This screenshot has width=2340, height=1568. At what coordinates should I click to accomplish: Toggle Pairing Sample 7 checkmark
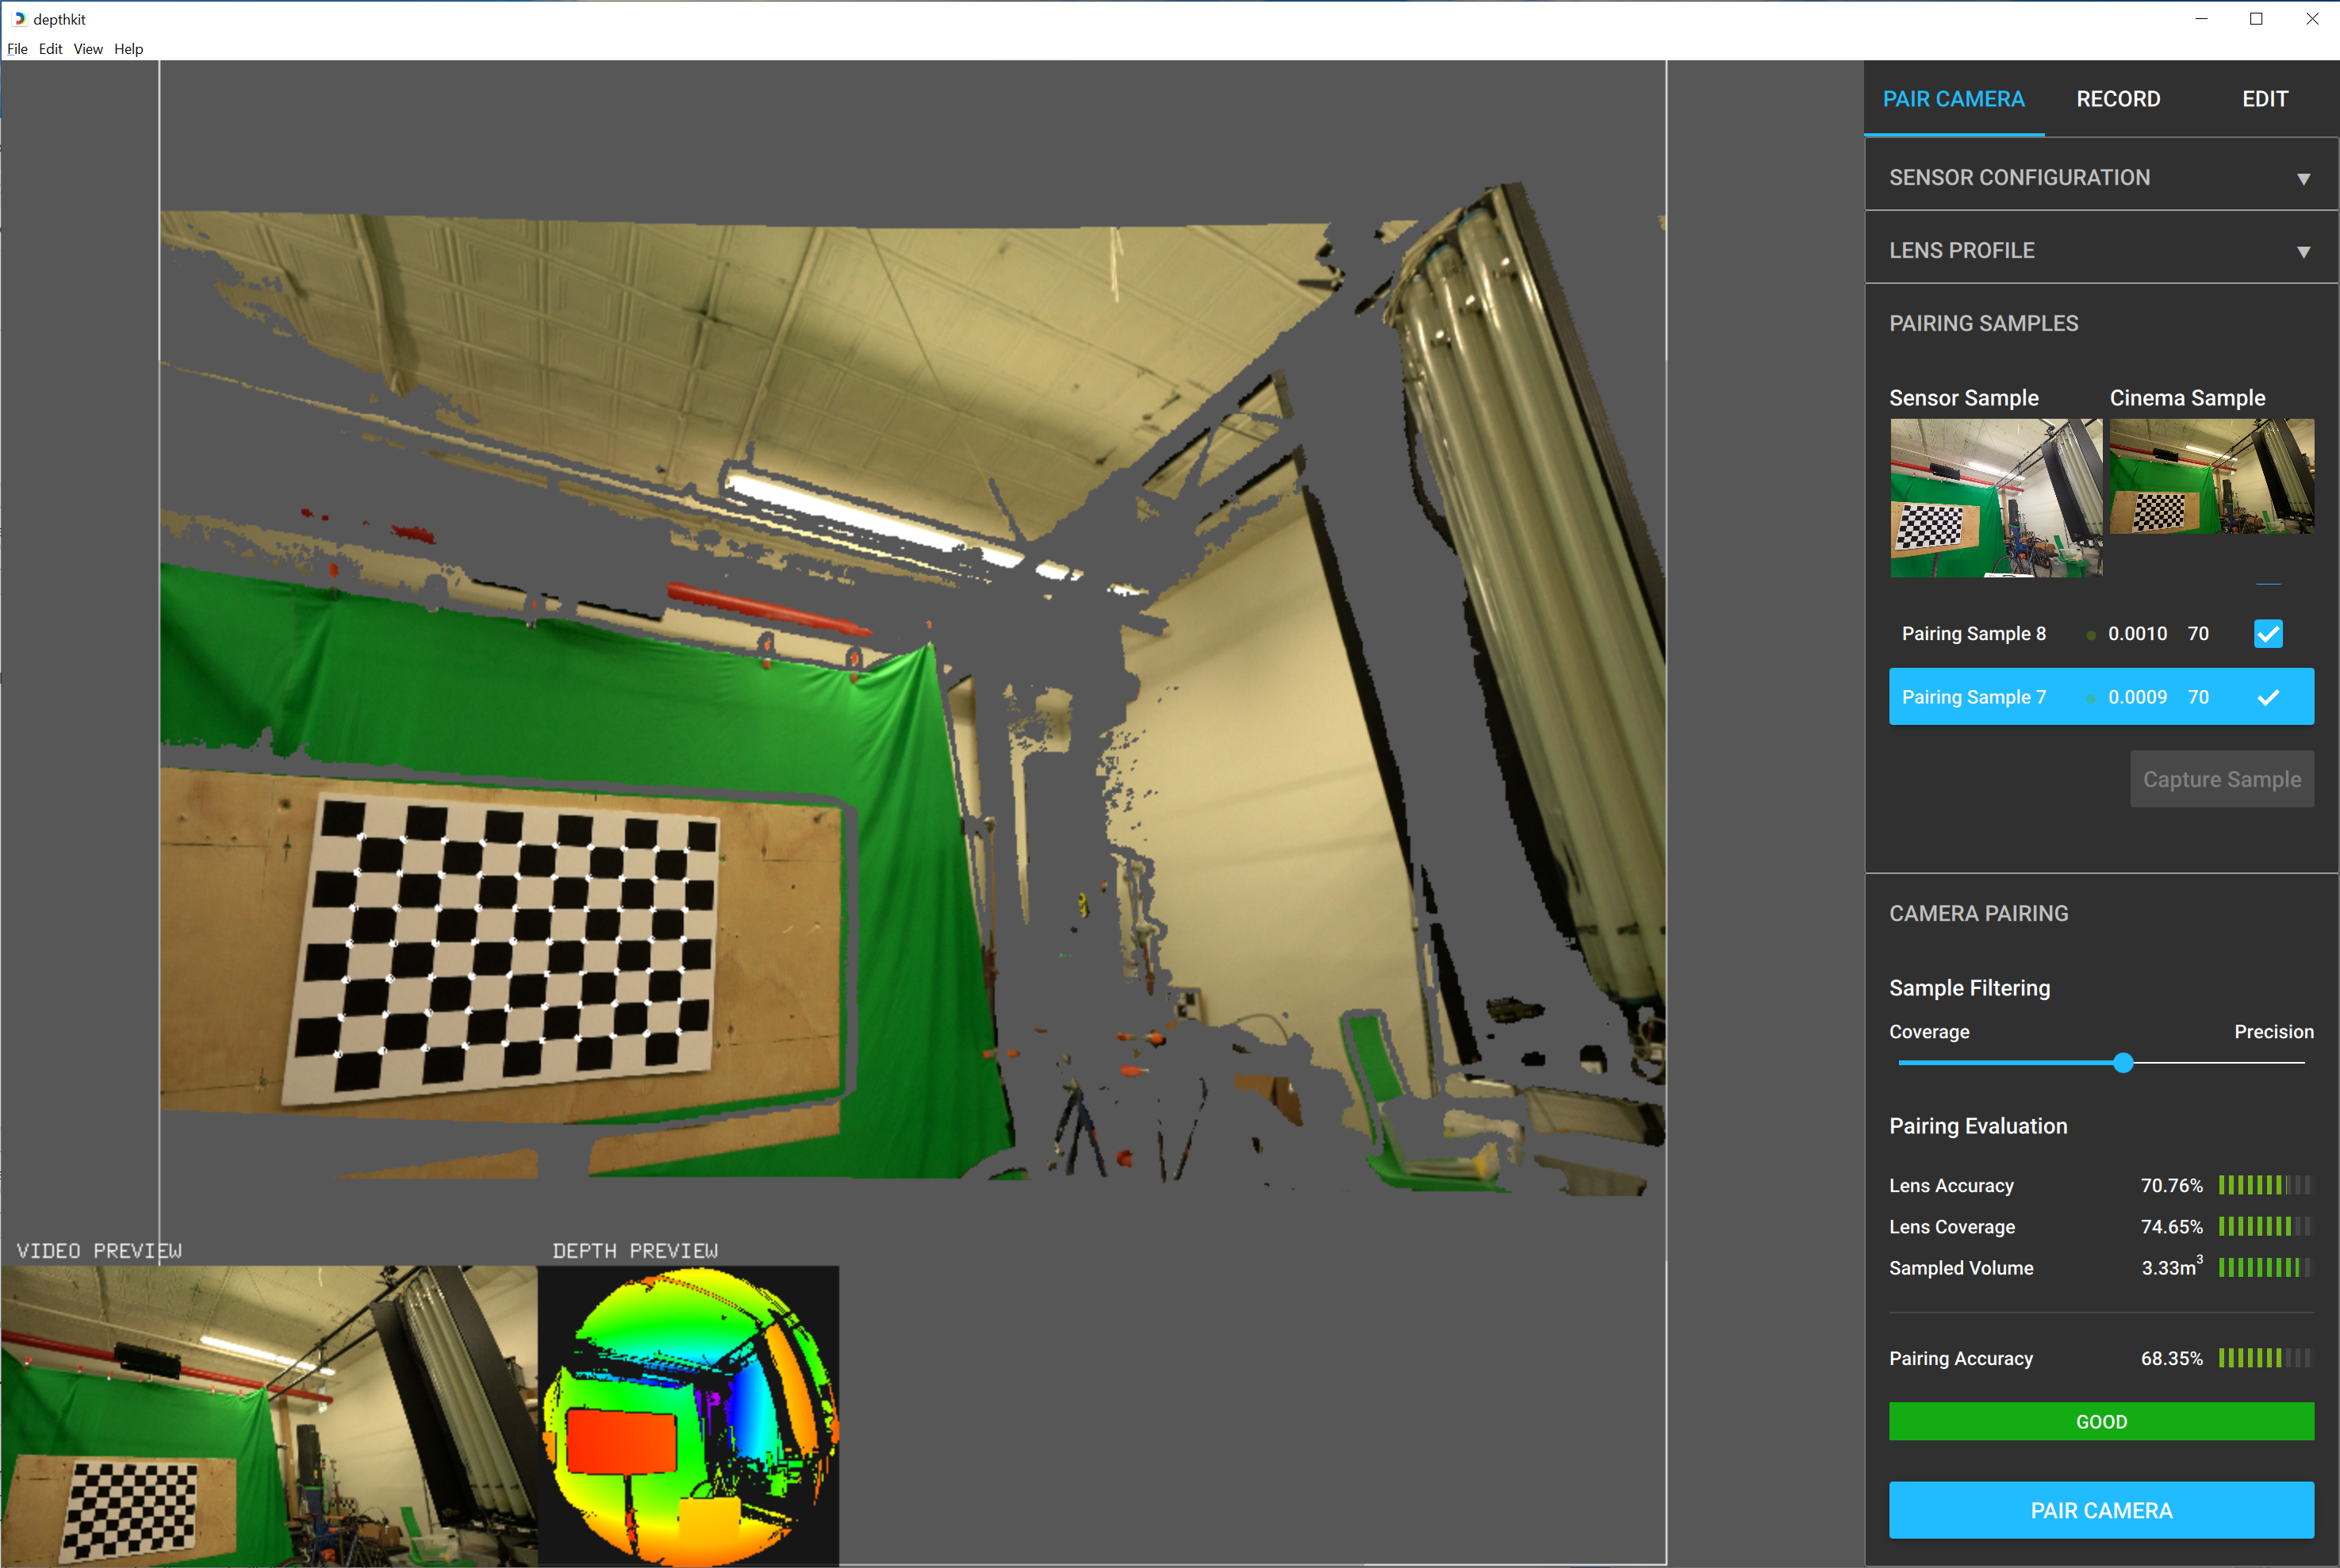click(x=2268, y=698)
